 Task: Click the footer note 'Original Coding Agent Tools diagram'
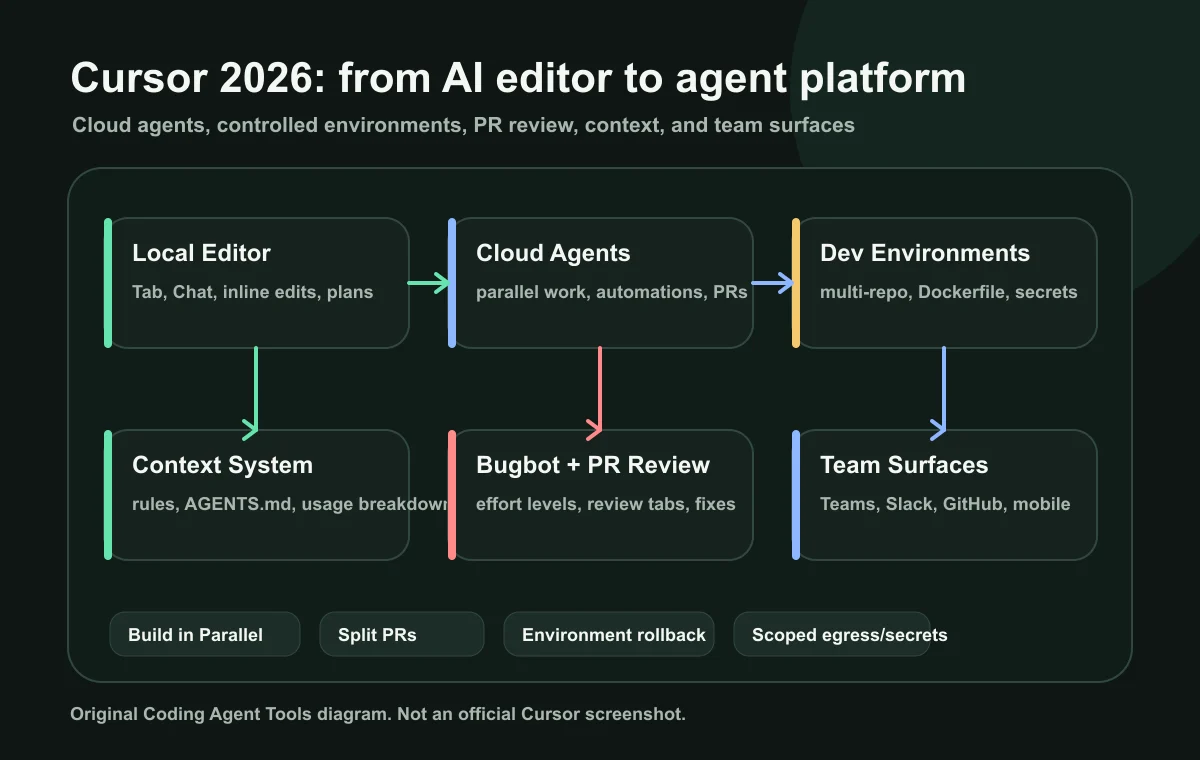tap(378, 715)
